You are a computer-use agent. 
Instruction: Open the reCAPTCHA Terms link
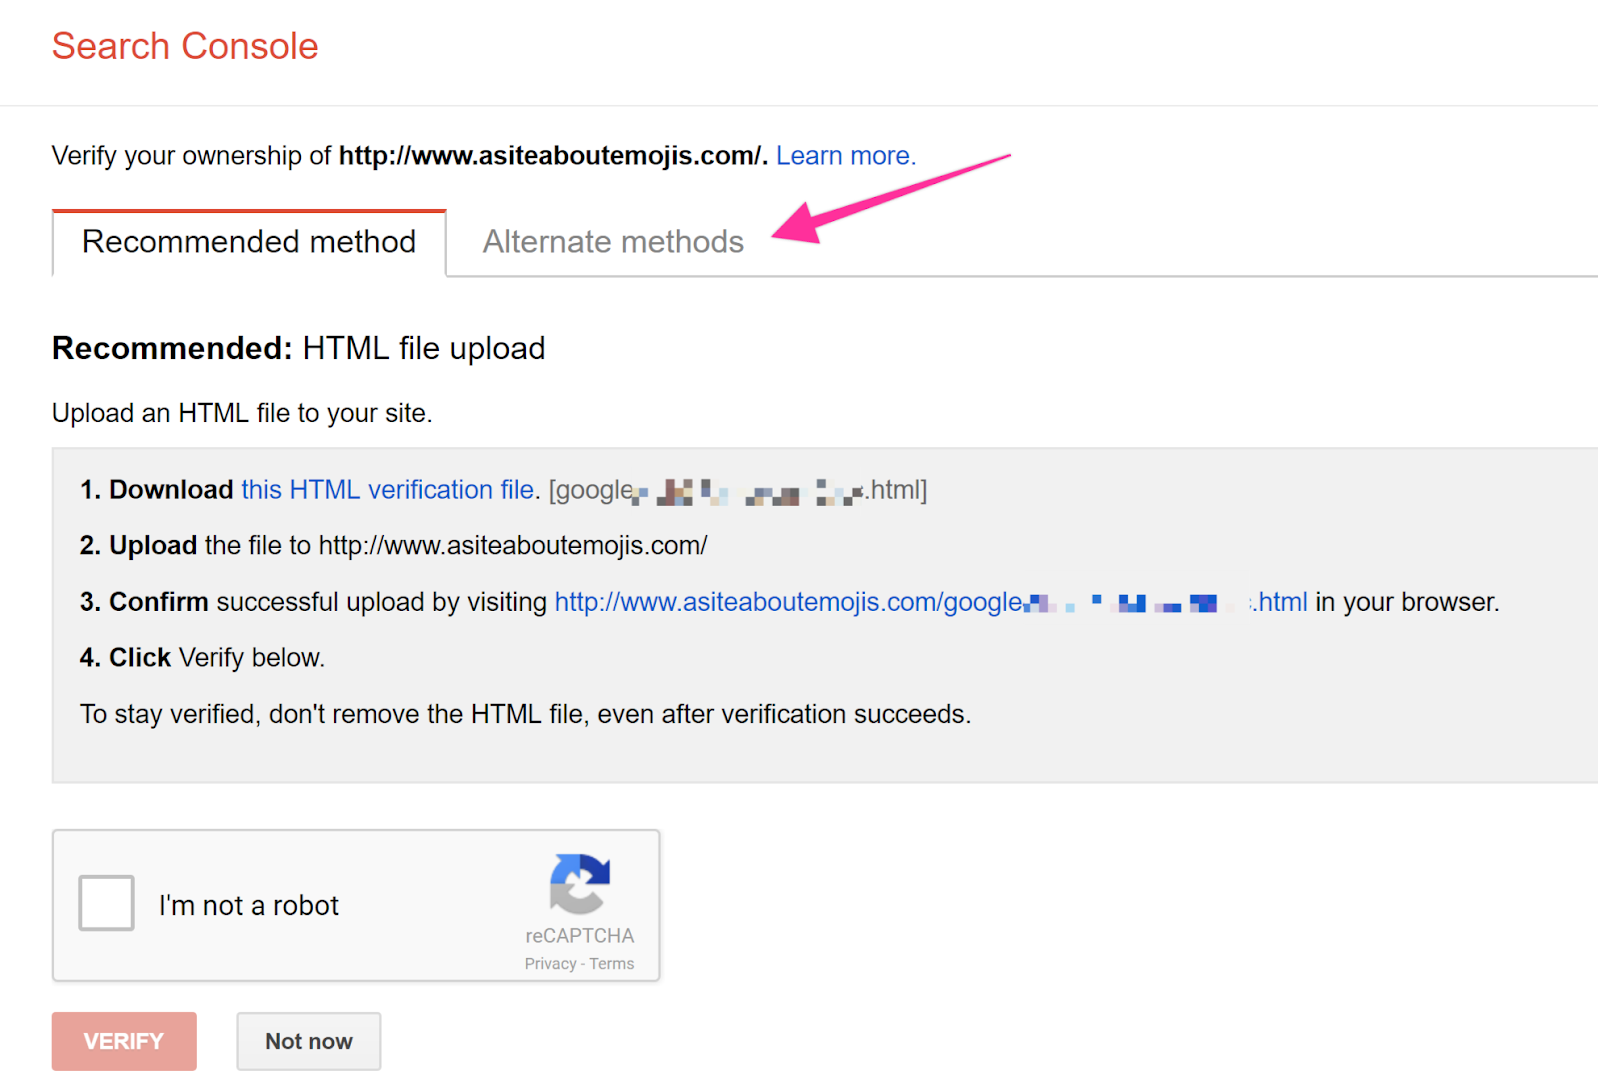[x=613, y=963]
